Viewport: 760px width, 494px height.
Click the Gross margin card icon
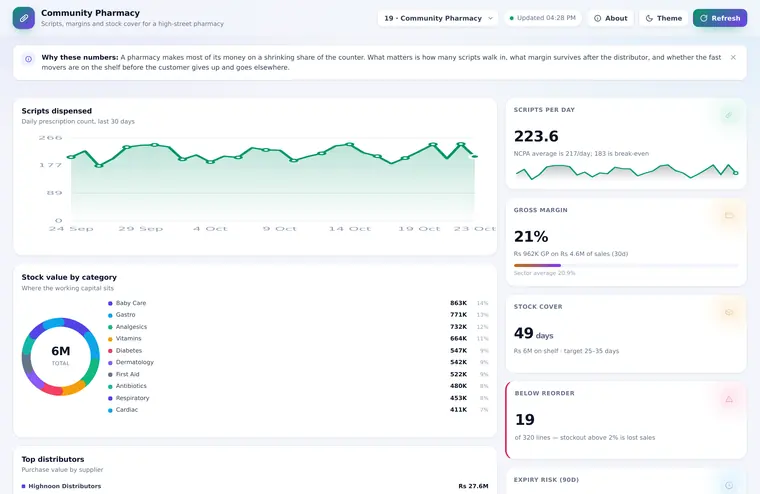[x=728, y=215]
